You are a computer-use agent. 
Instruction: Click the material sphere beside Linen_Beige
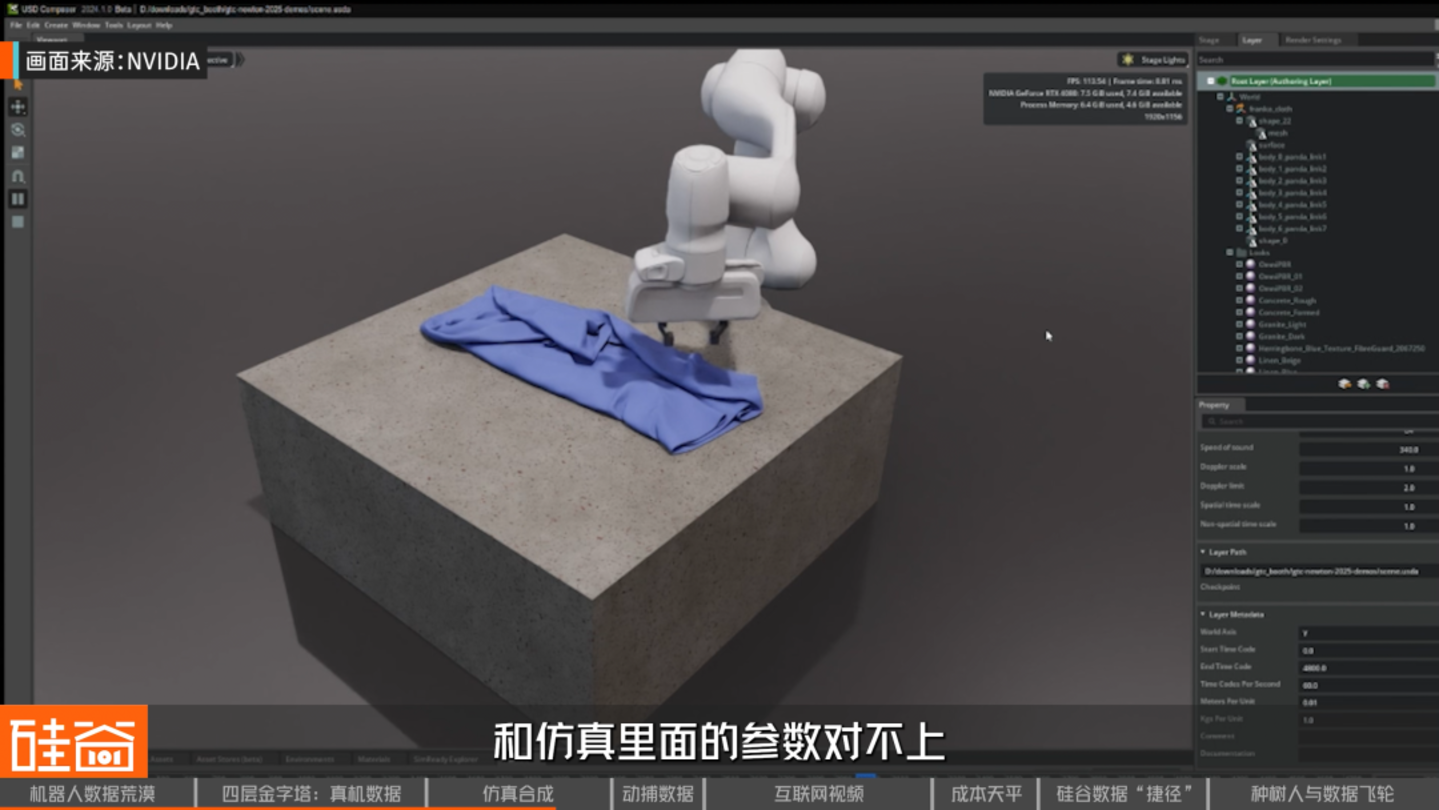click(x=1251, y=361)
